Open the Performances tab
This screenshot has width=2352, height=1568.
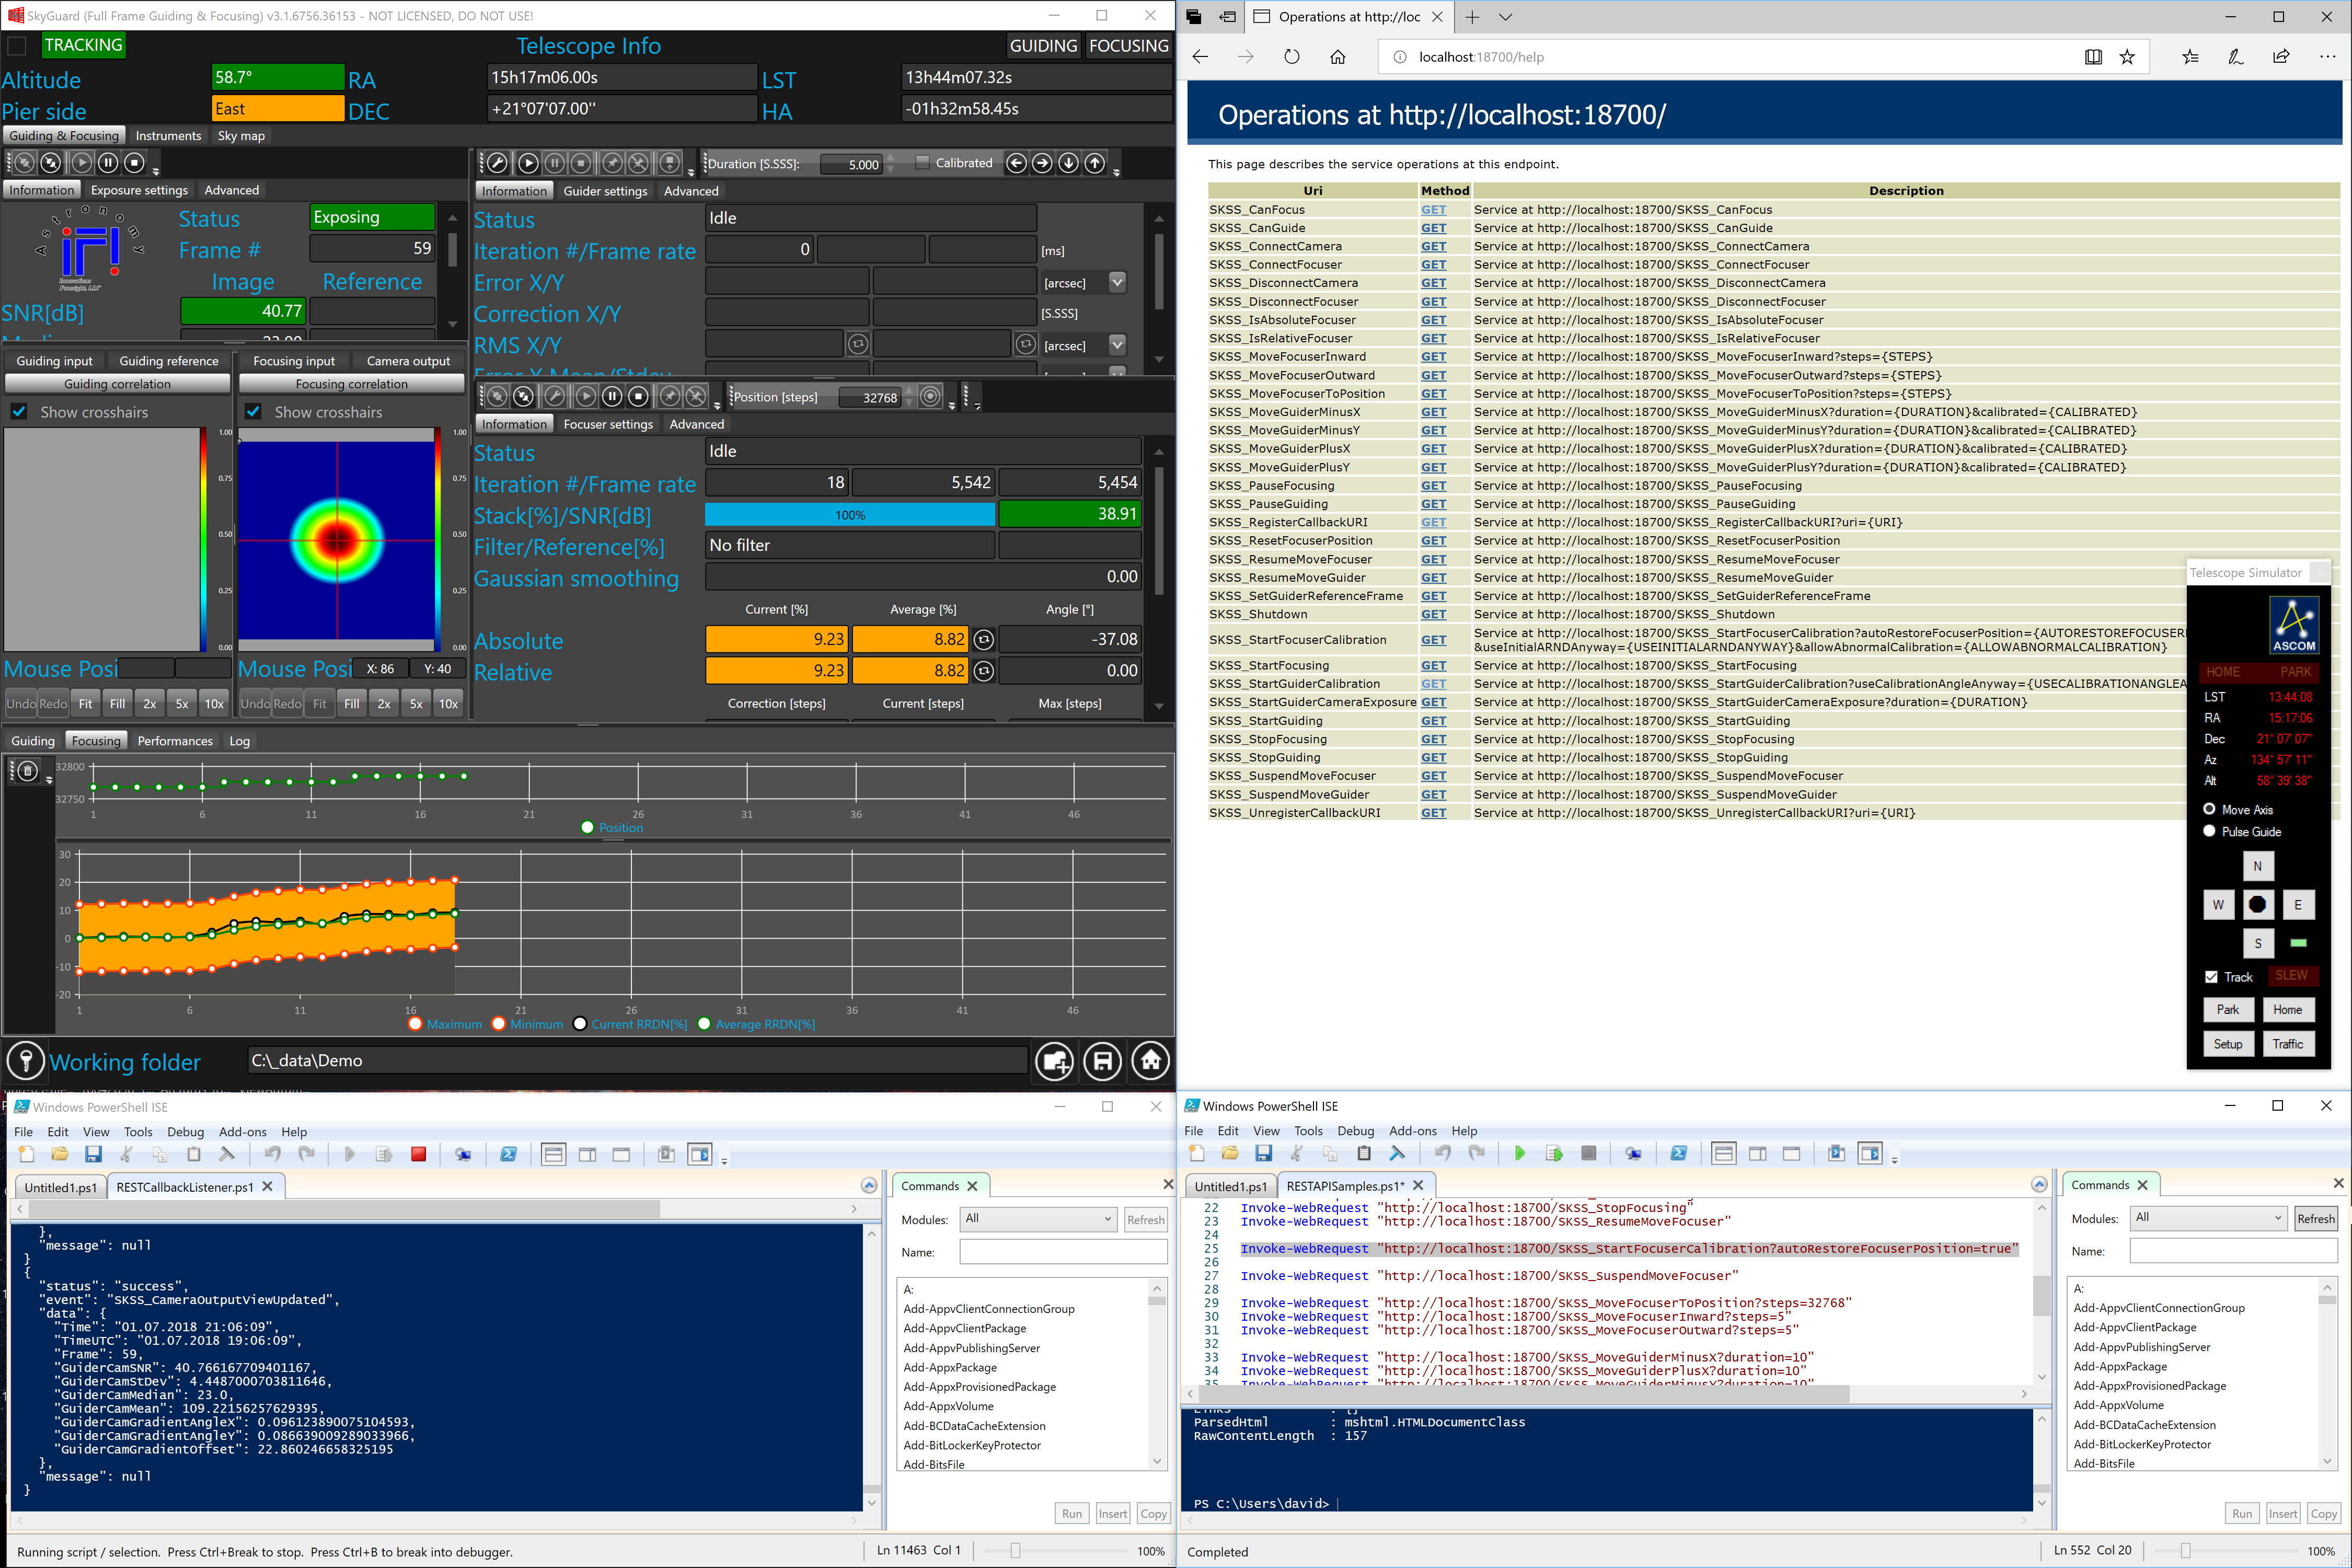[x=175, y=741]
